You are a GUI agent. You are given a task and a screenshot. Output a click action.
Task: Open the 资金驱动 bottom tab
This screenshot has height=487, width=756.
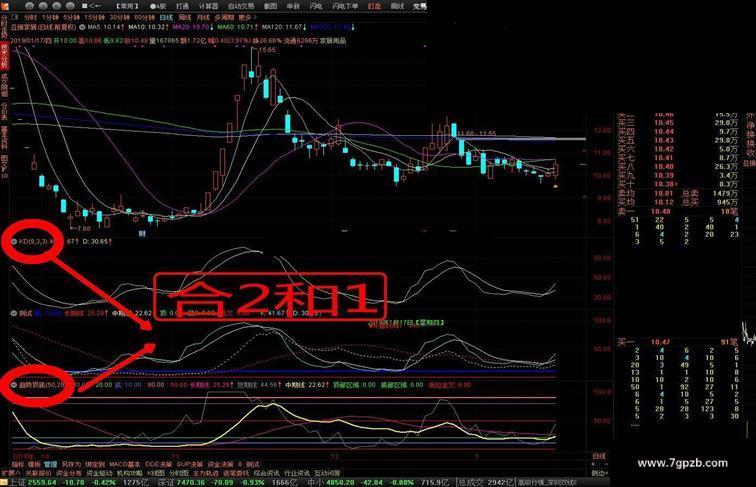click(99, 473)
